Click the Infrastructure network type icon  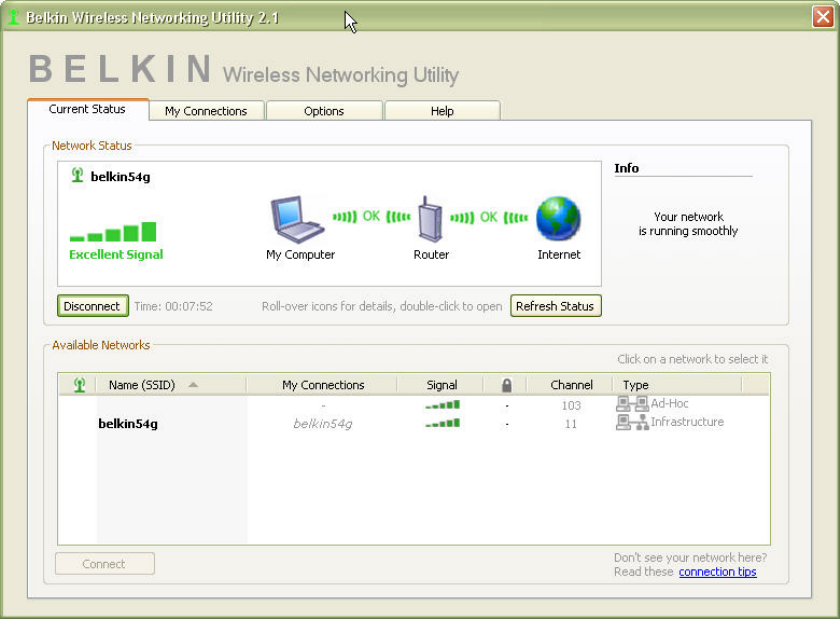[632, 422]
